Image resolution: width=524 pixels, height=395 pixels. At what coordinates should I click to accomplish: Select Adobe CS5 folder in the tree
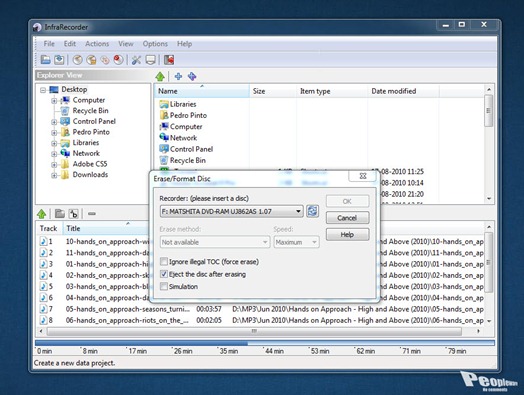pos(90,164)
